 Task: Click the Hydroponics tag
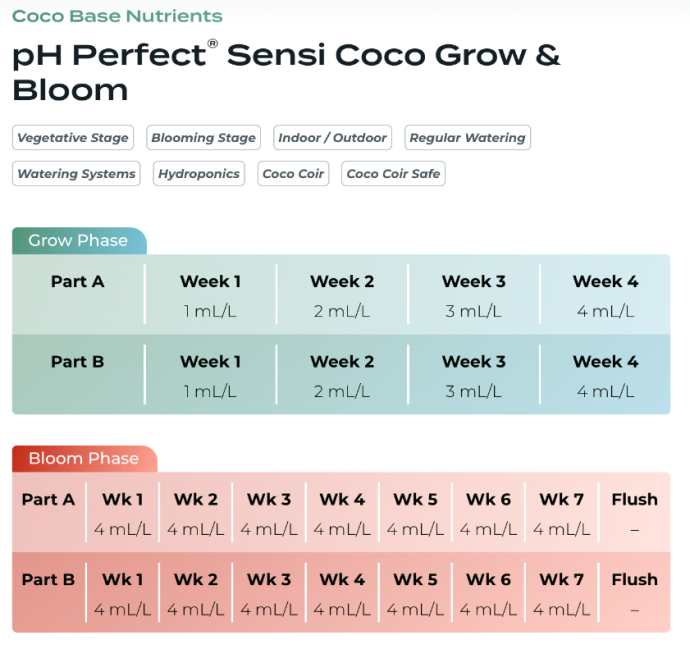pos(199,174)
